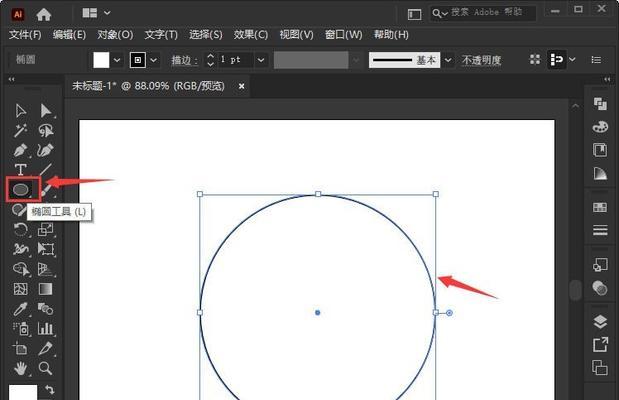Open the 文件(F) menu
This screenshot has width=619, height=400.
(x=25, y=35)
